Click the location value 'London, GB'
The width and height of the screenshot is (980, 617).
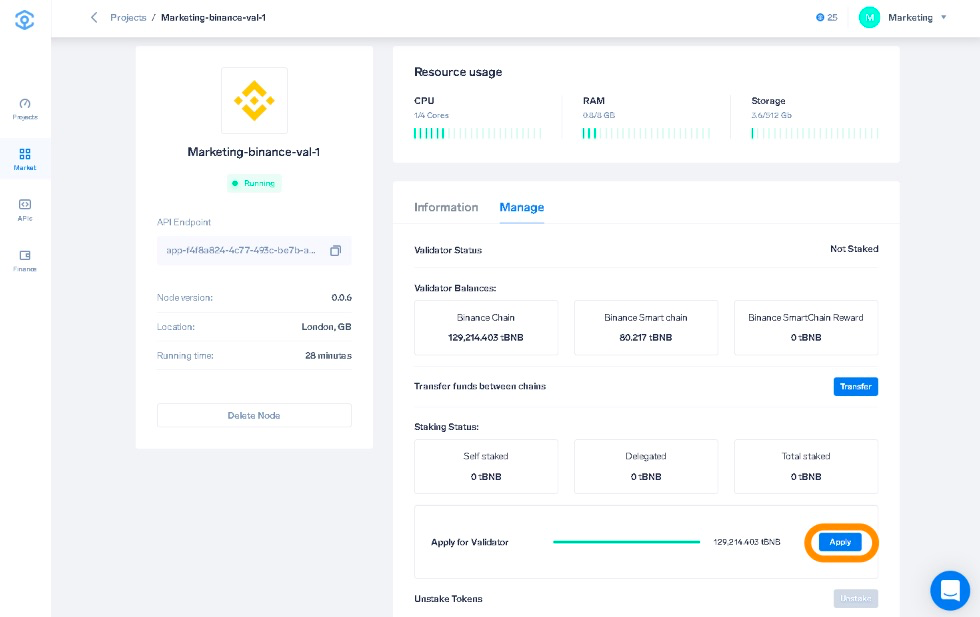pos(326,326)
